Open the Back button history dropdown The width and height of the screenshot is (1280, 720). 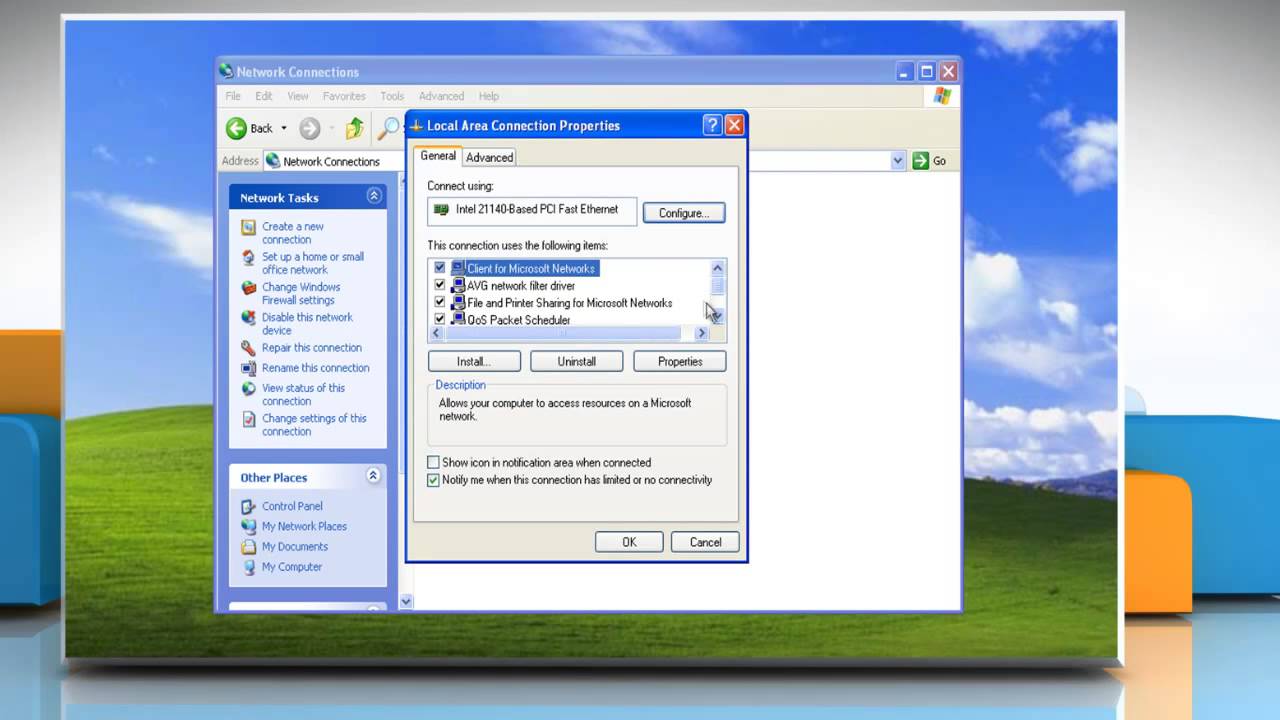(284, 128)
